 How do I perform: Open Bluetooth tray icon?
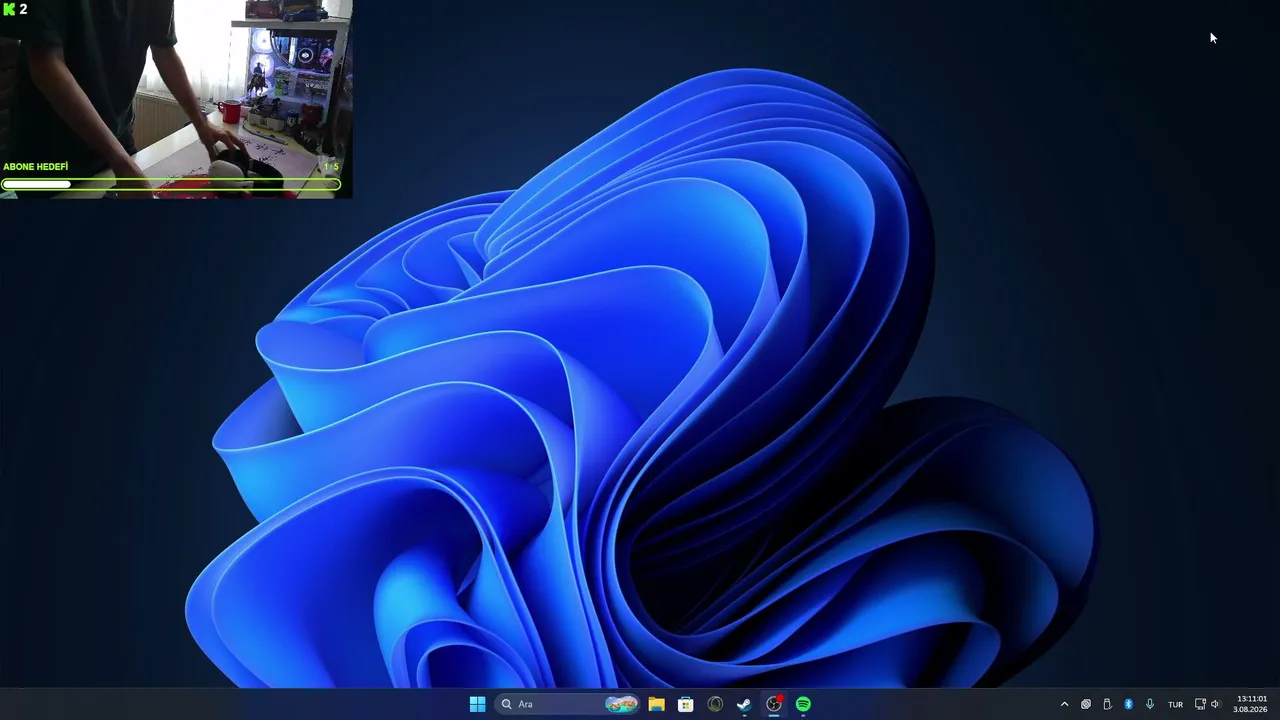1129,704
